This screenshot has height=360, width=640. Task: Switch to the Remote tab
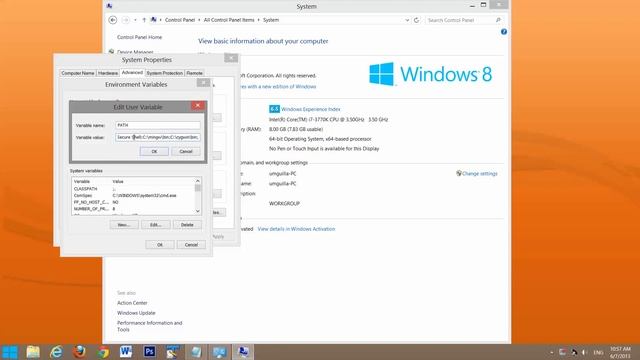[x=194, y=73]
